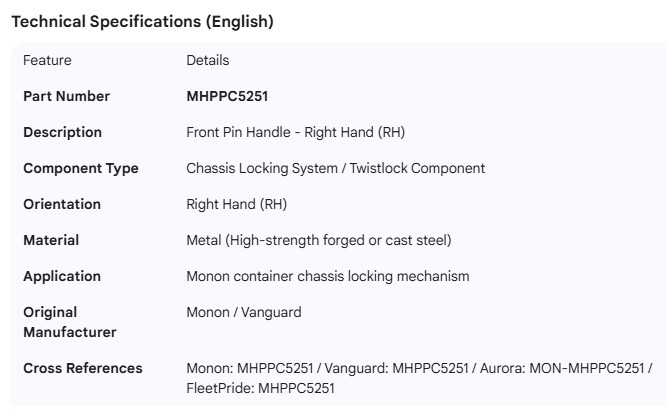
Task: Select the Material row label
Action: tap(51, 240)
